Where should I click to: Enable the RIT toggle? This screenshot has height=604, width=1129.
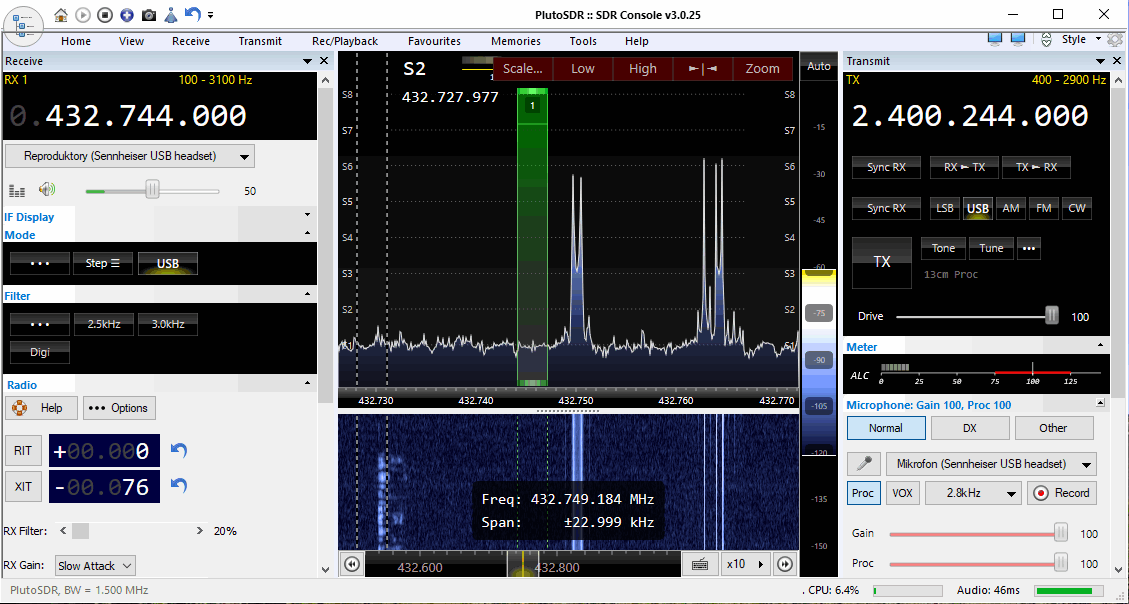pos(23,451)
